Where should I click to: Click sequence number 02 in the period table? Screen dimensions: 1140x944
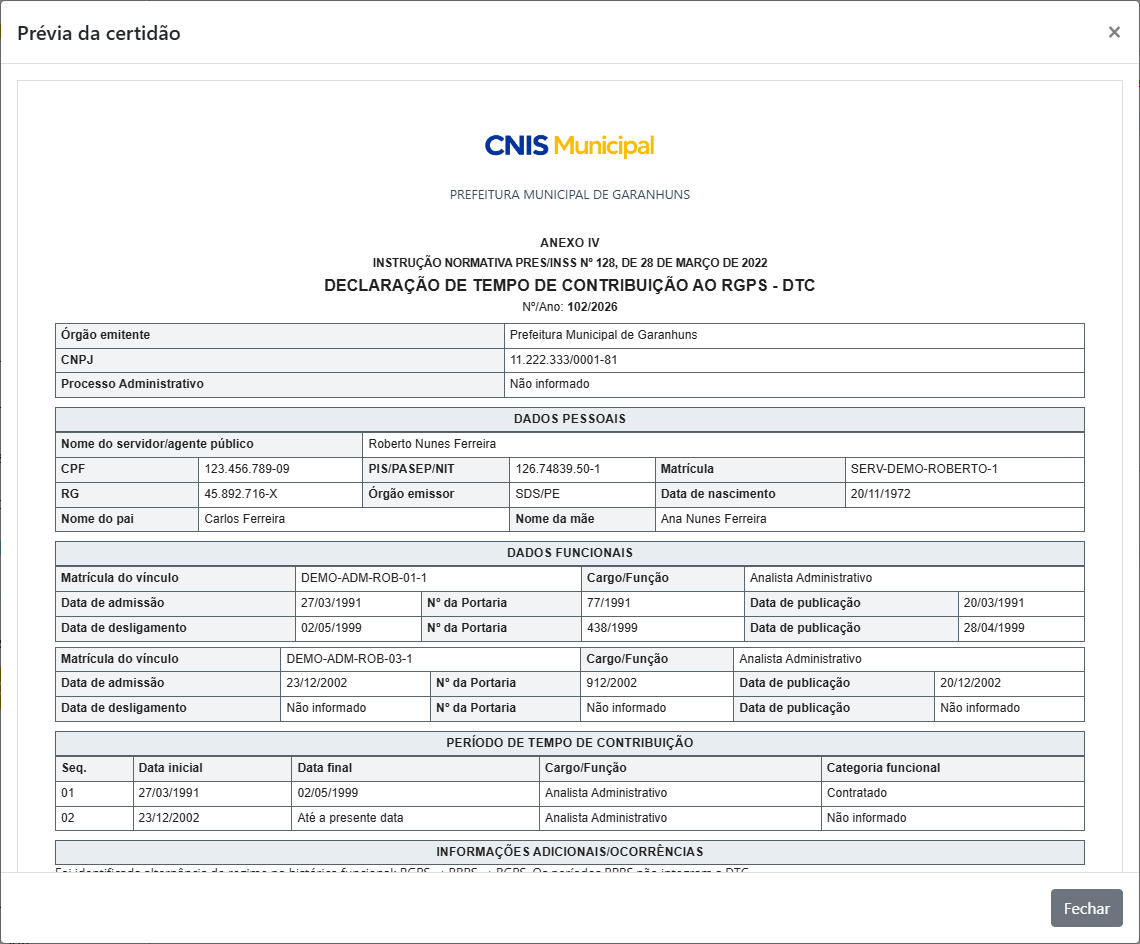tap(68, 818)
